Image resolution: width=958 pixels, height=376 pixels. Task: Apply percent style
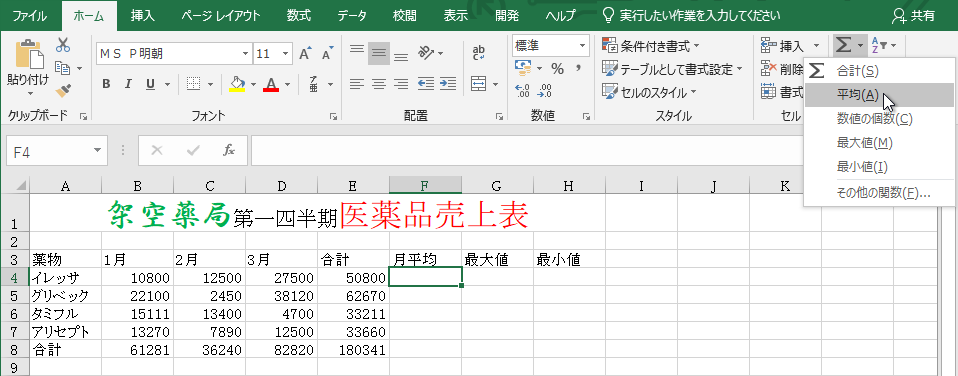click(557, 68)
